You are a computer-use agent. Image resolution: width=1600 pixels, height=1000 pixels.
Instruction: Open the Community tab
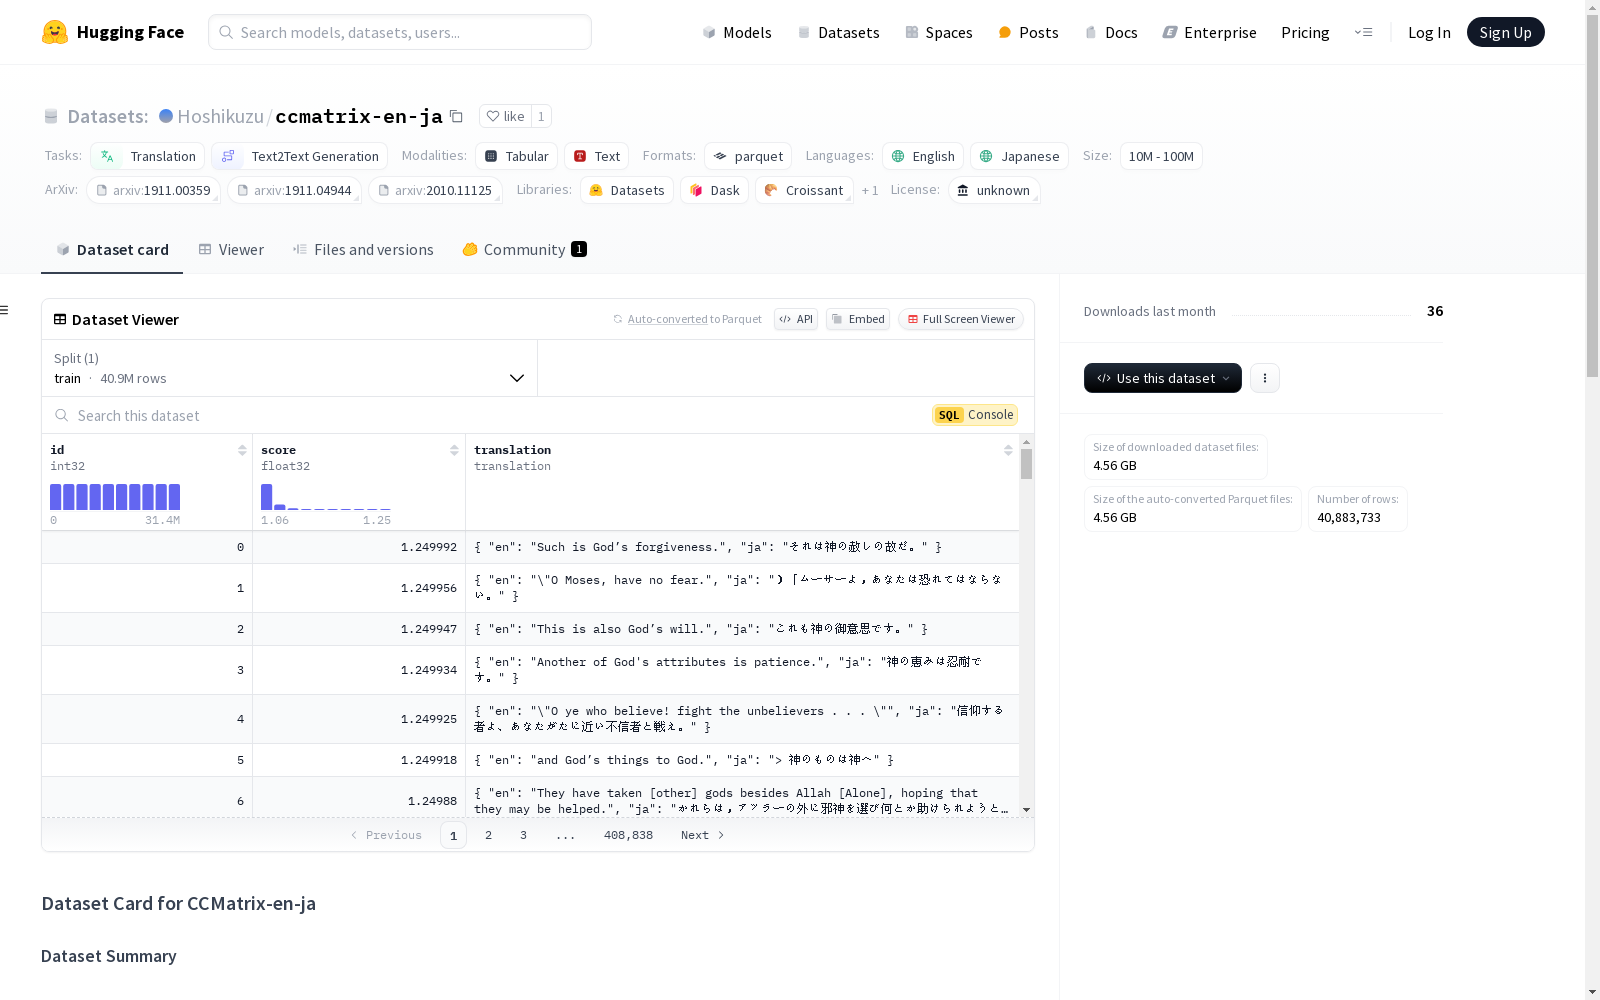pyautogui.click(x=524, y=250)
